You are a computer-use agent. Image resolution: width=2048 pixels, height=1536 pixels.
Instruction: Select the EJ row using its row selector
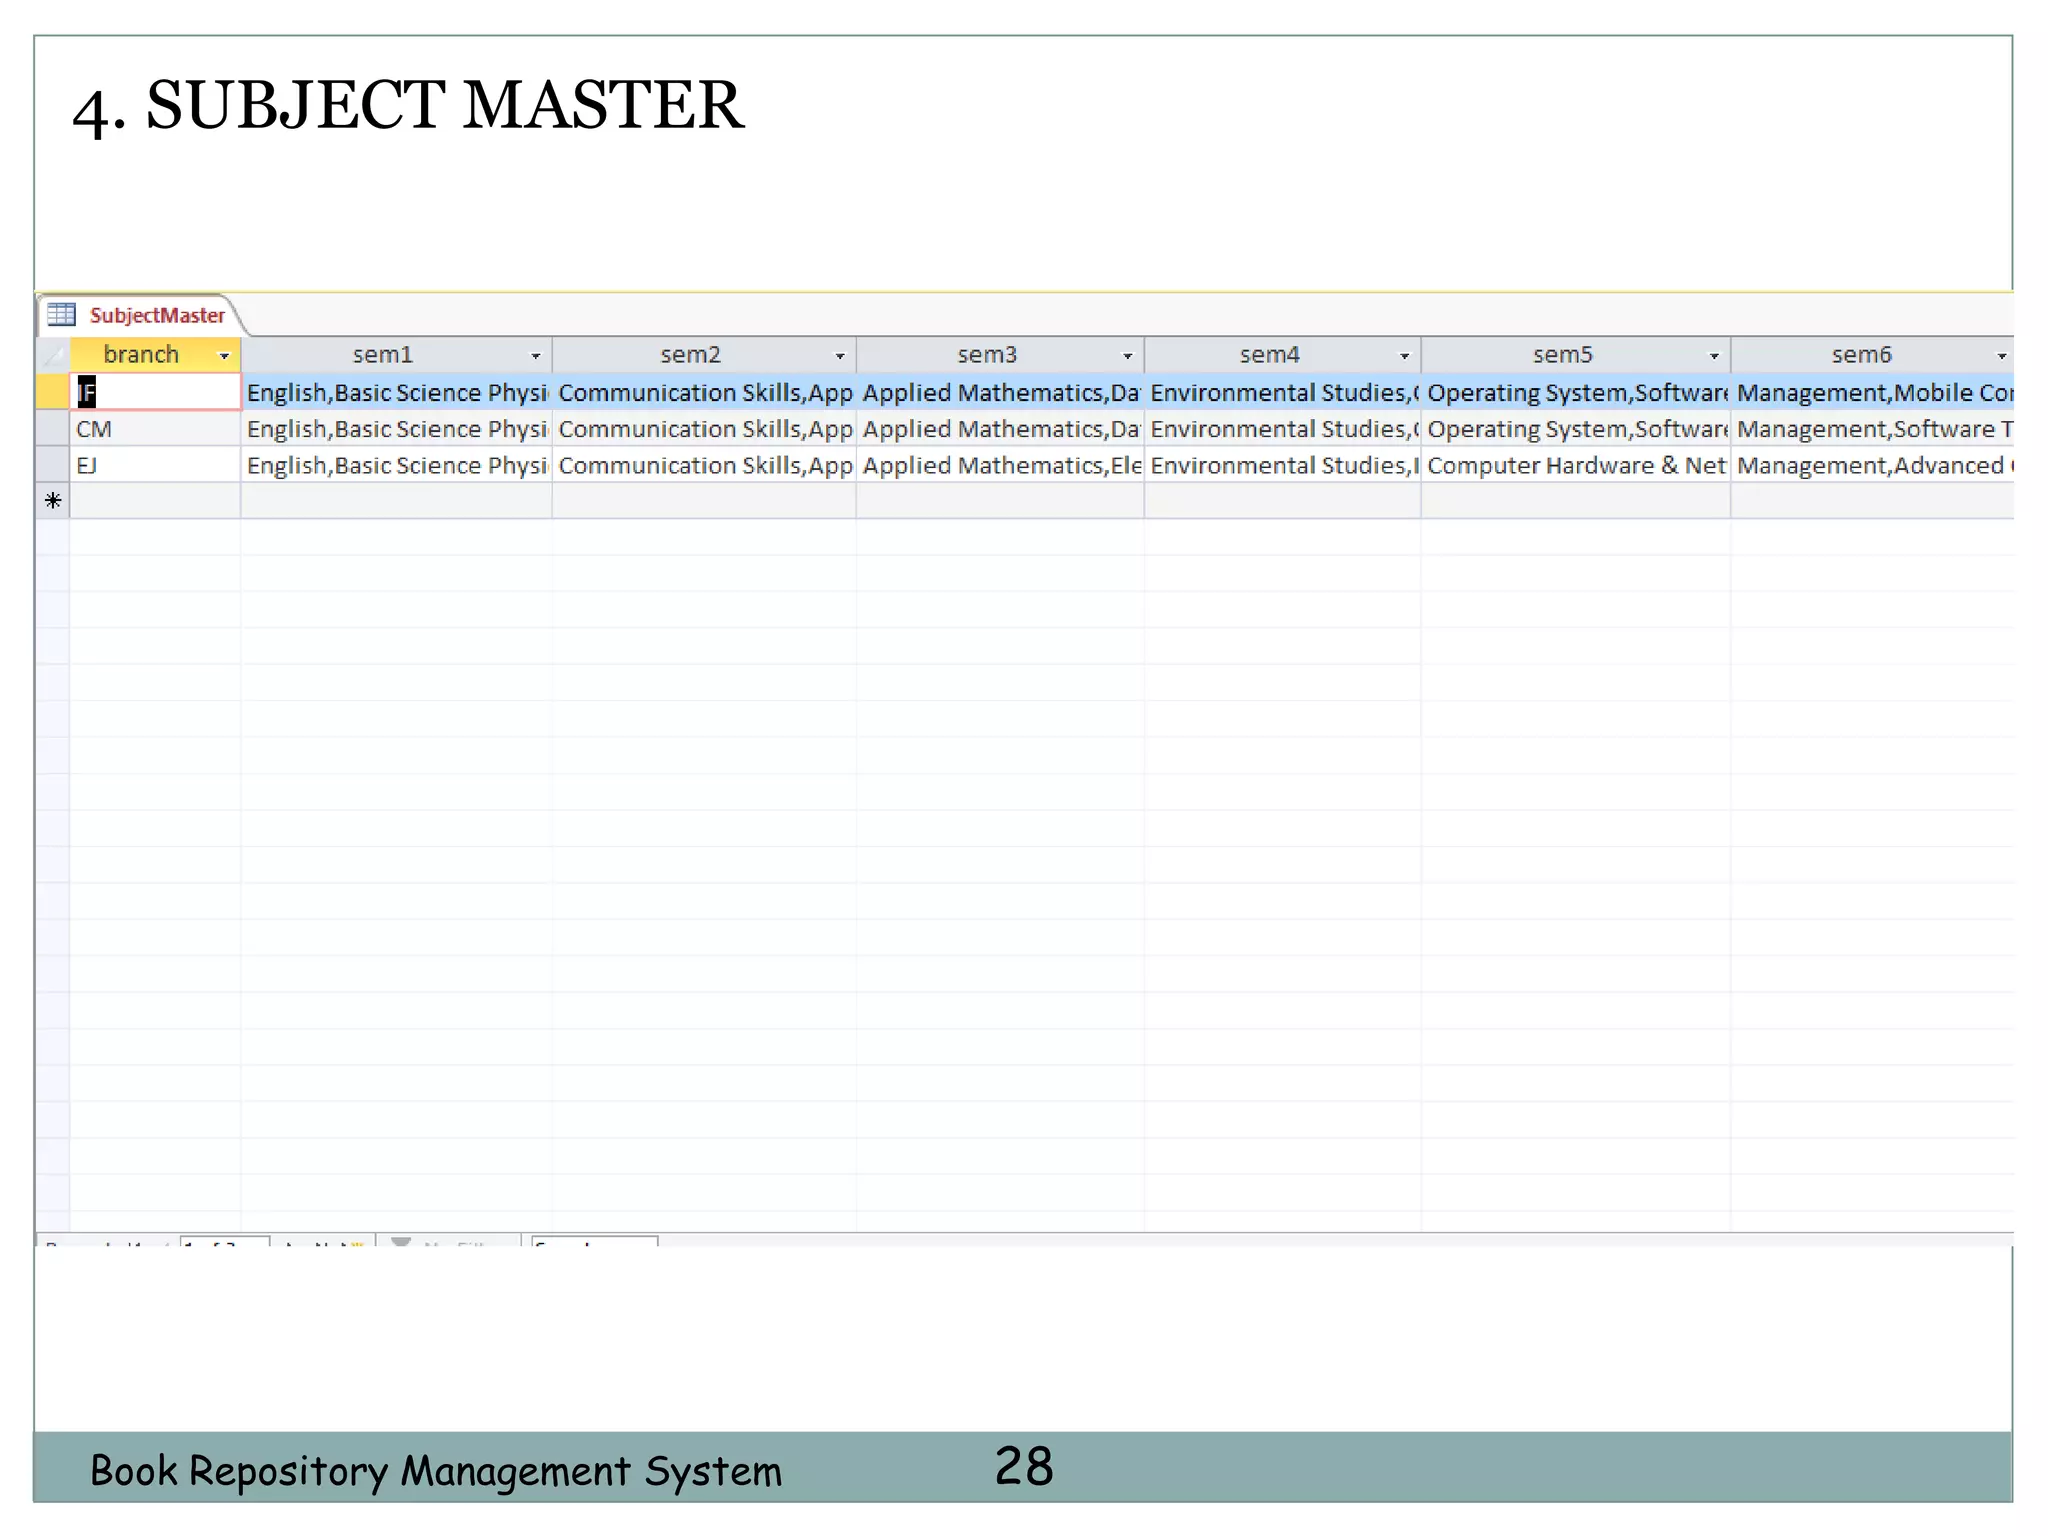point(53,465)
